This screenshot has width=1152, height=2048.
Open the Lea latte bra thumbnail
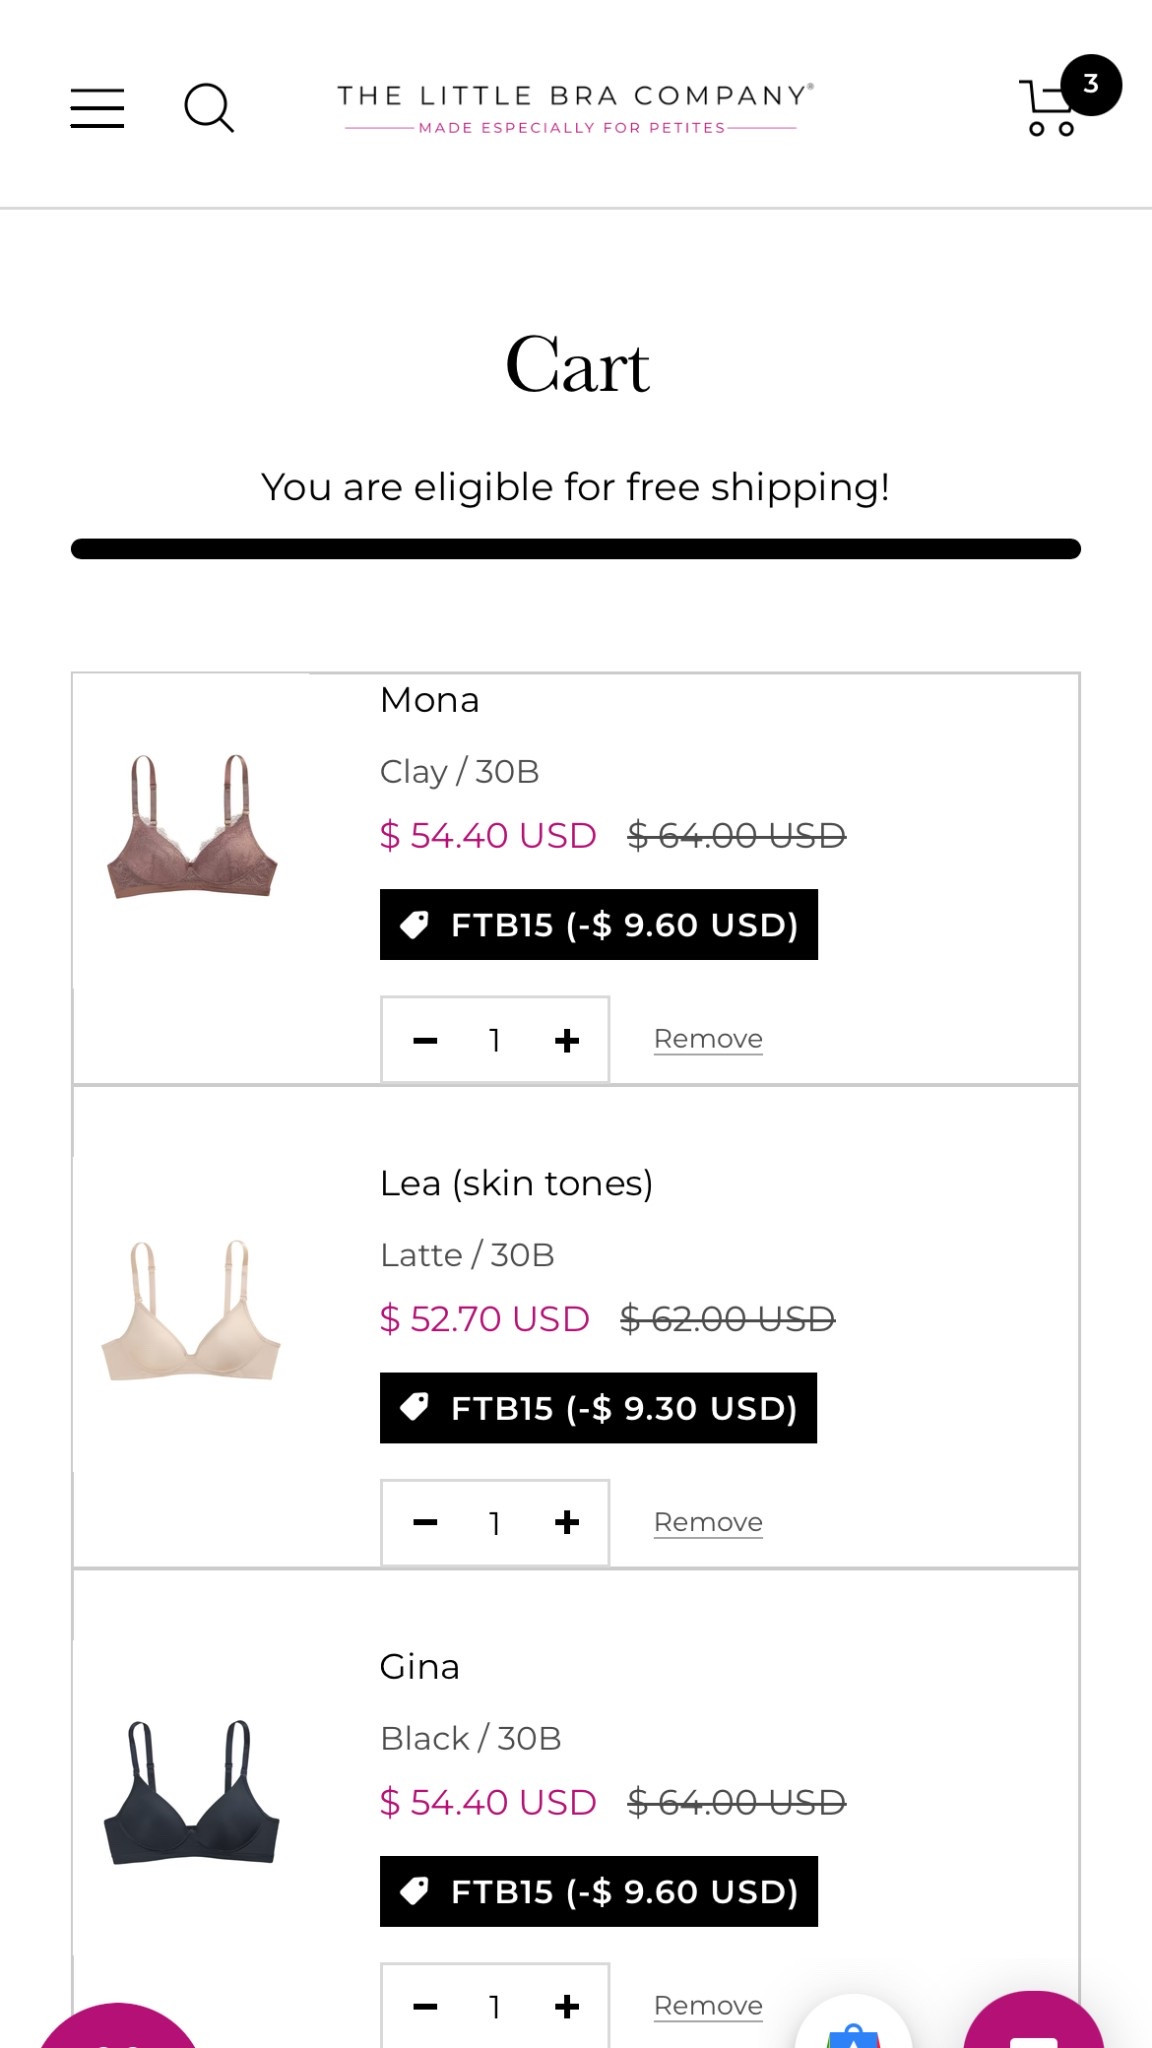point(191,1311)
